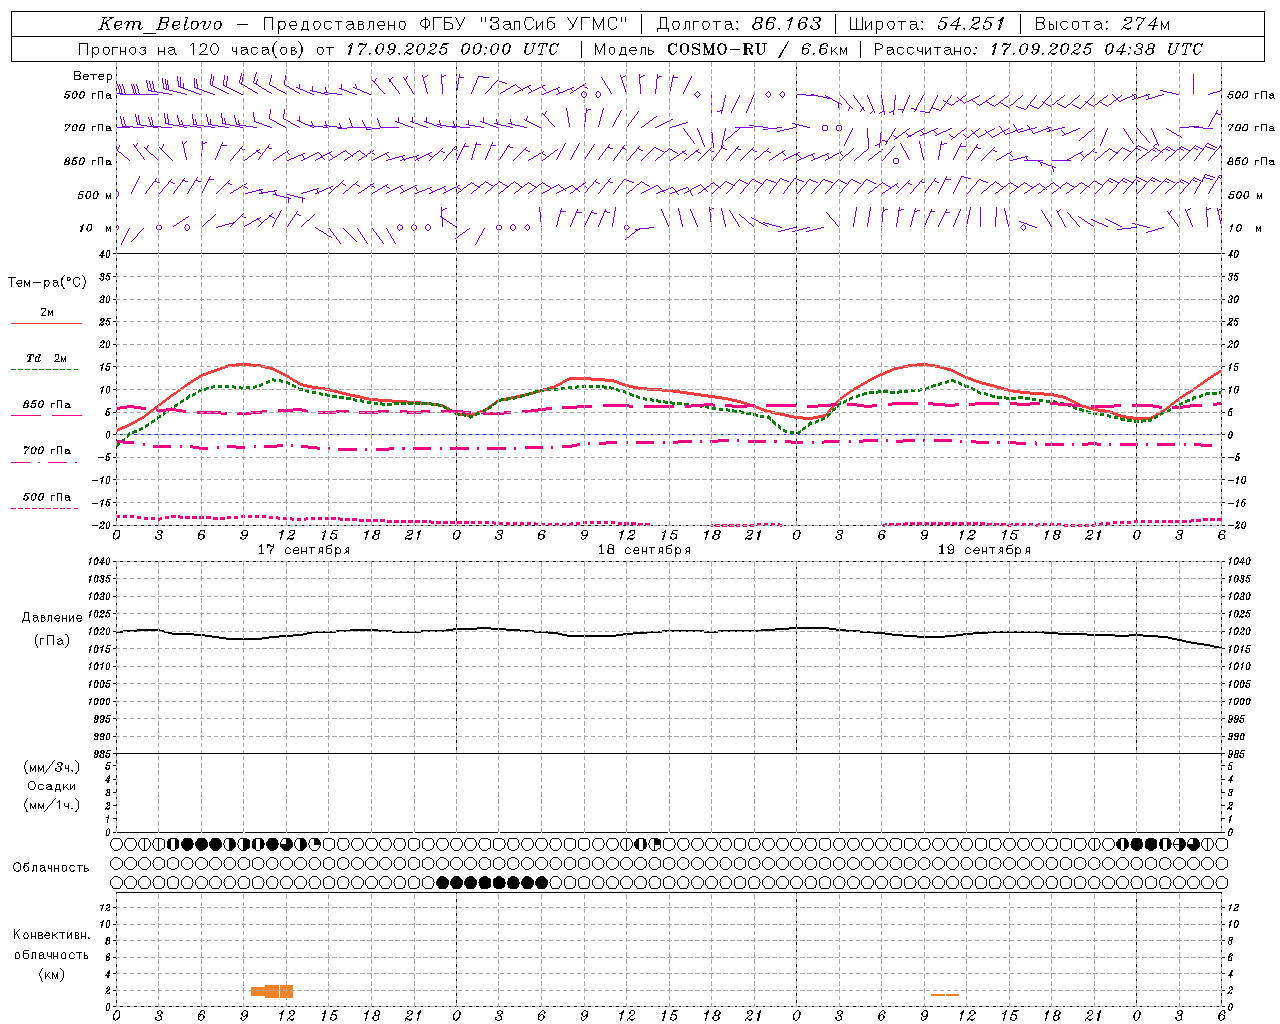This screenshot has width=1280, height=1024.
Task: Click the Kem_Belovo station title
Action: 160,24
